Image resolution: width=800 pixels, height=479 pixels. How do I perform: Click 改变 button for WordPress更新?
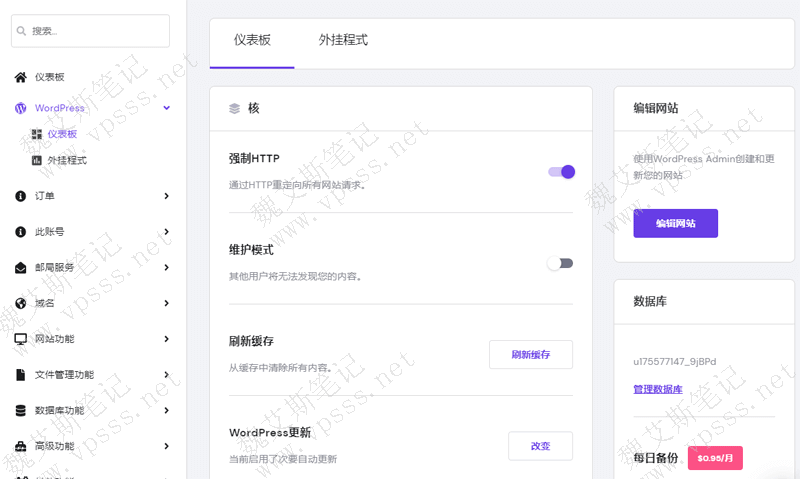540,446
